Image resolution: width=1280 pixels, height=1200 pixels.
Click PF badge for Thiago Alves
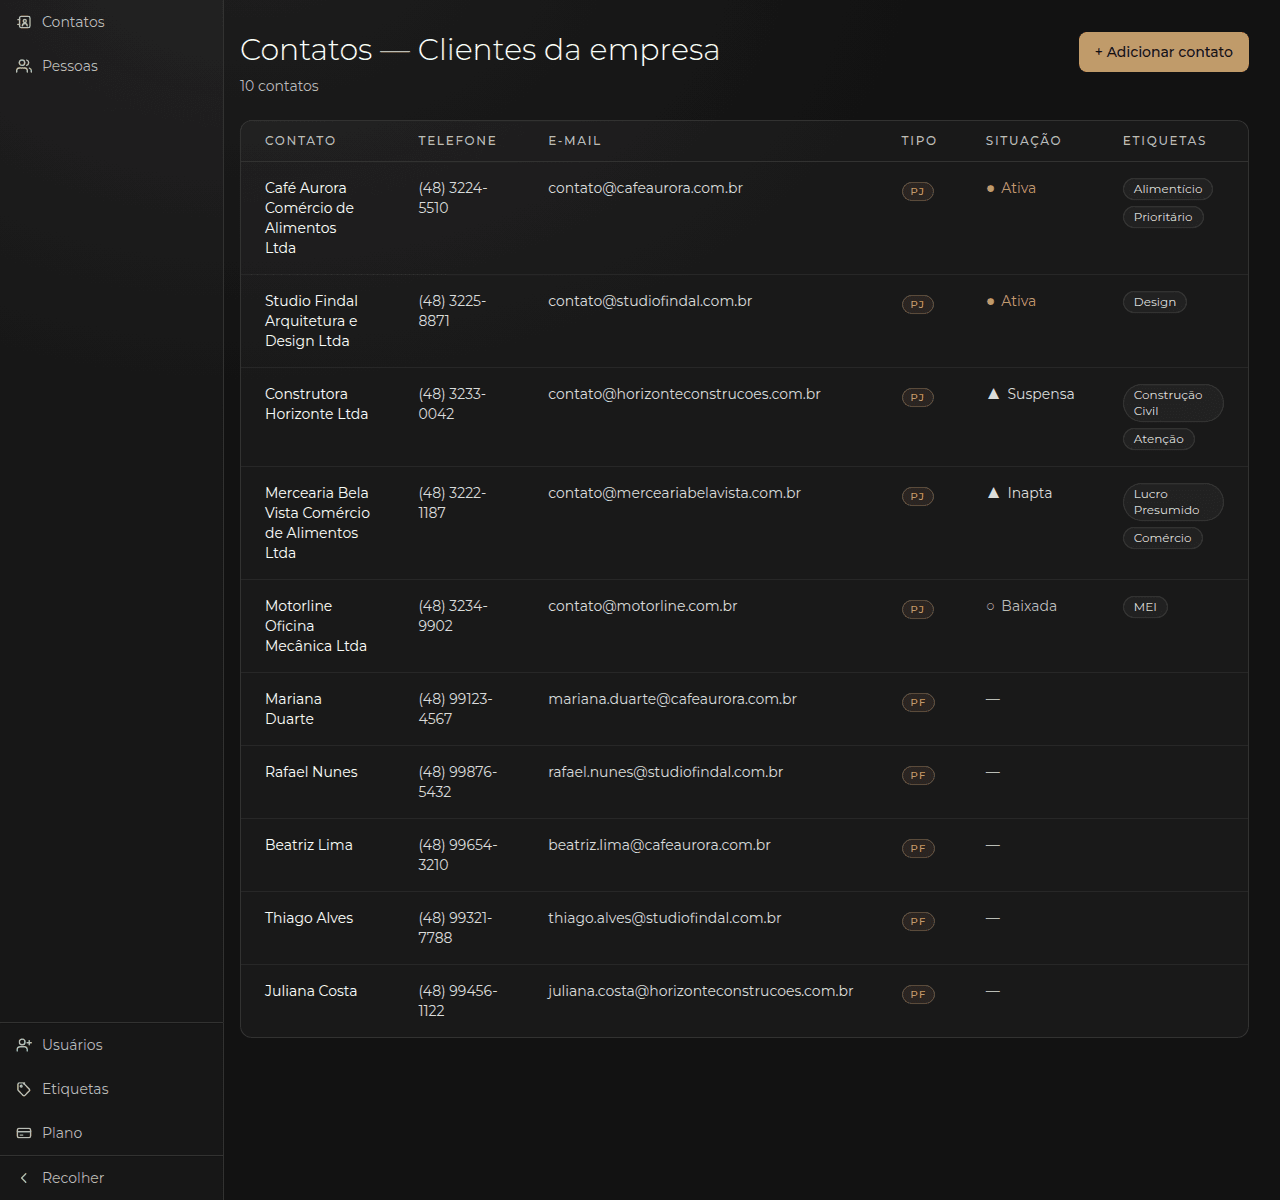point(918,921)
